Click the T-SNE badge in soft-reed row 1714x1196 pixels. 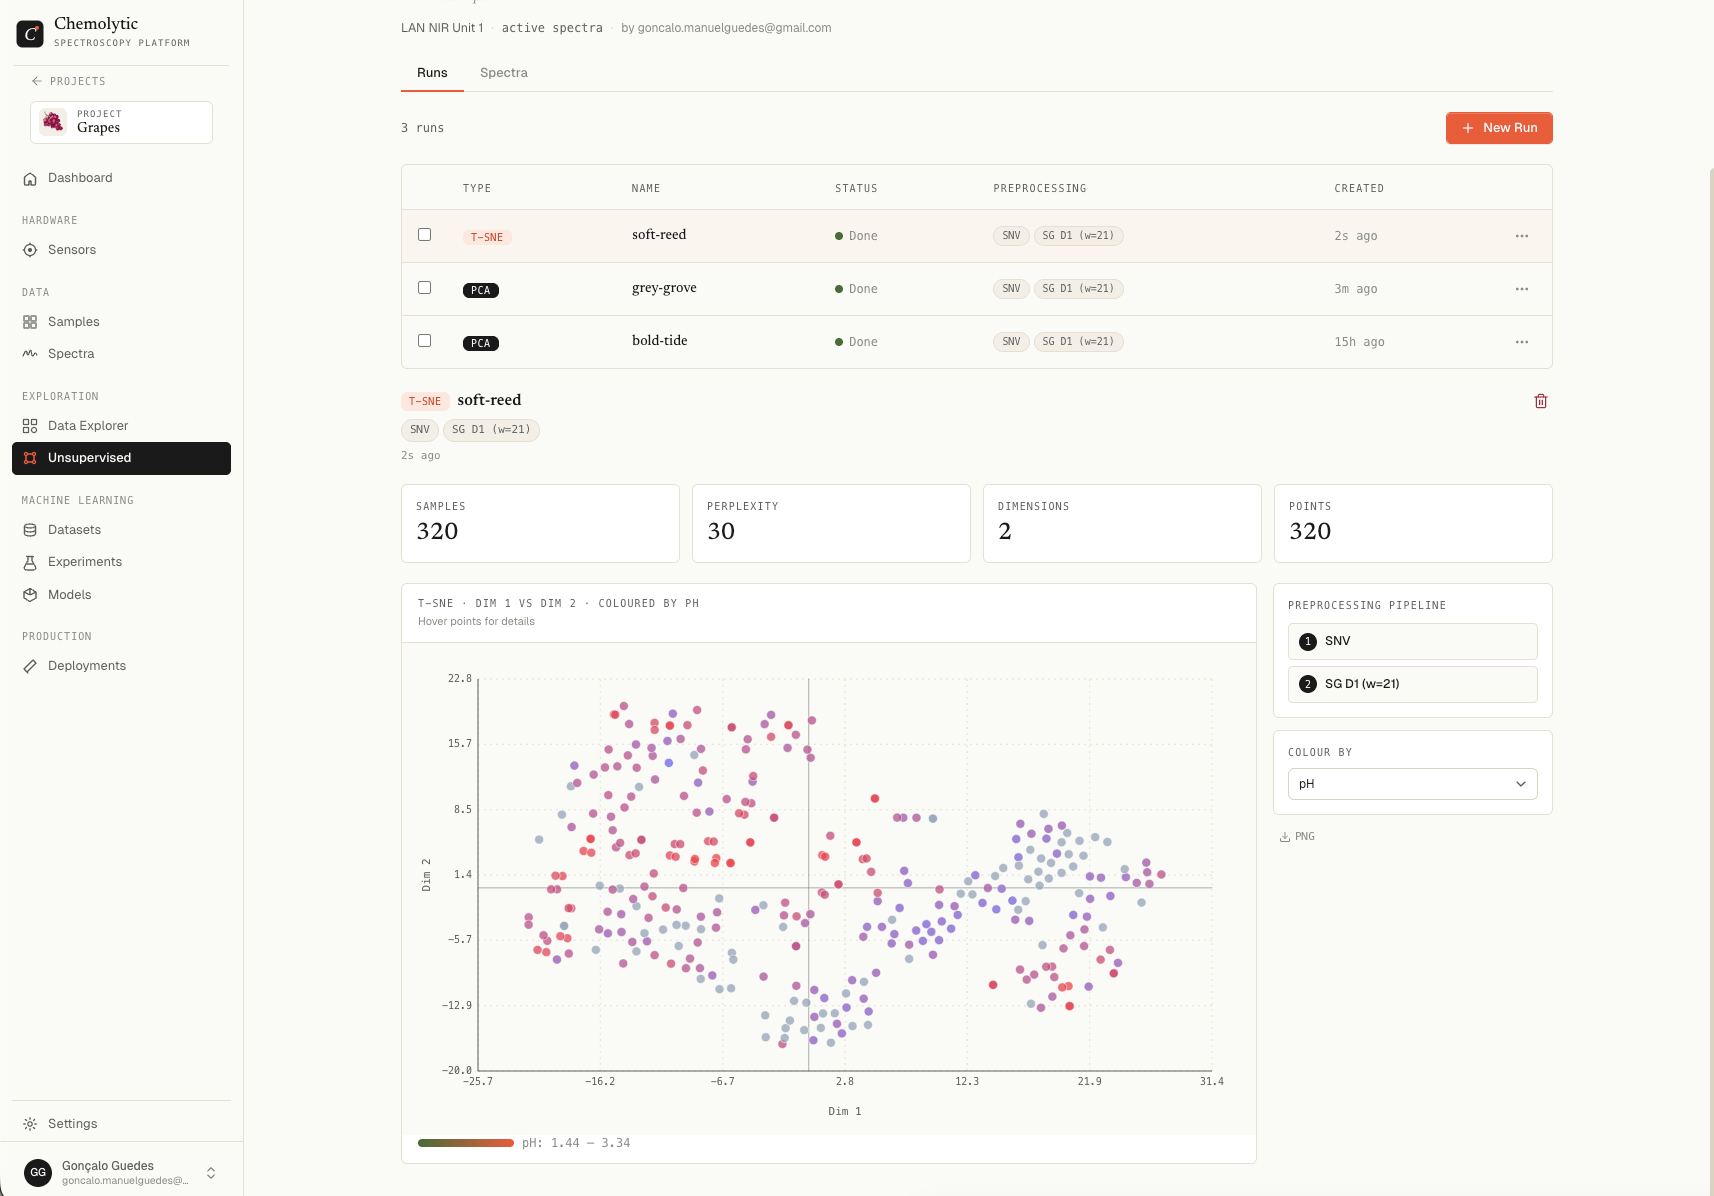[487, 237]
